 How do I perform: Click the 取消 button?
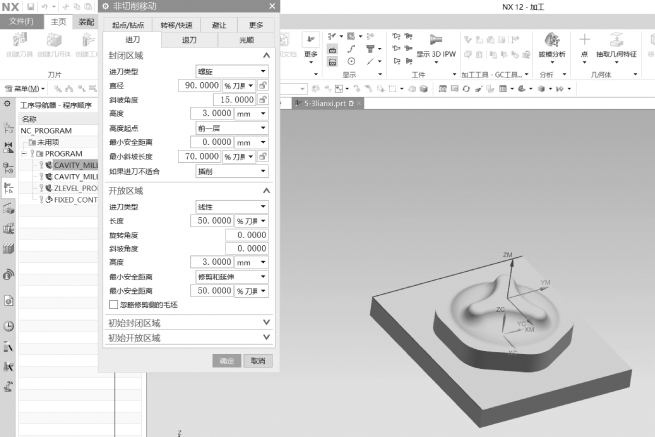pyautogui.click(x=257, y=360)
